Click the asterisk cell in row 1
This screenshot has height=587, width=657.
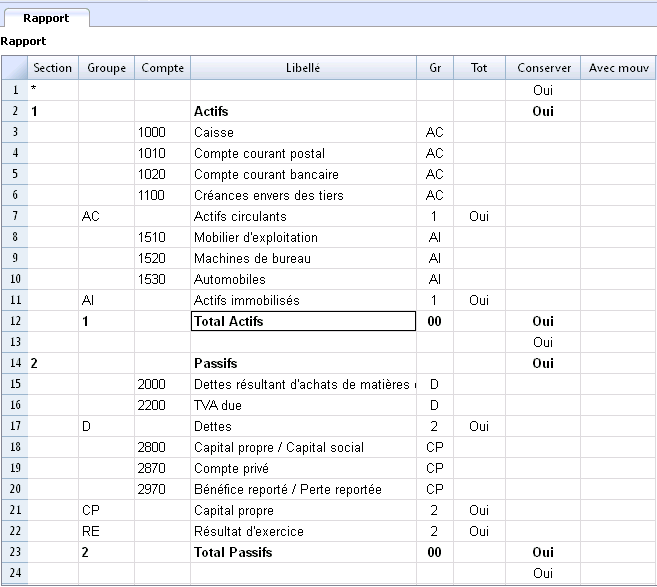(x=53, y=90)
